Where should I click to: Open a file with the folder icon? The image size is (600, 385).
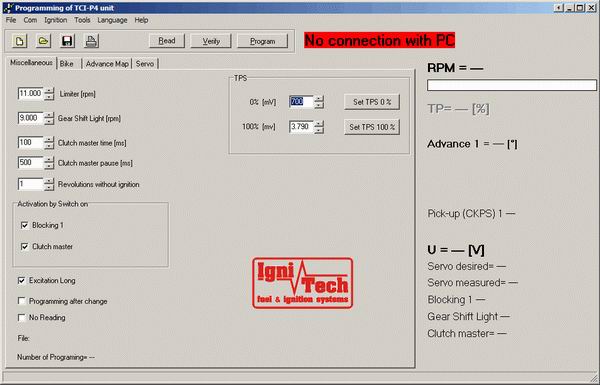43,41
